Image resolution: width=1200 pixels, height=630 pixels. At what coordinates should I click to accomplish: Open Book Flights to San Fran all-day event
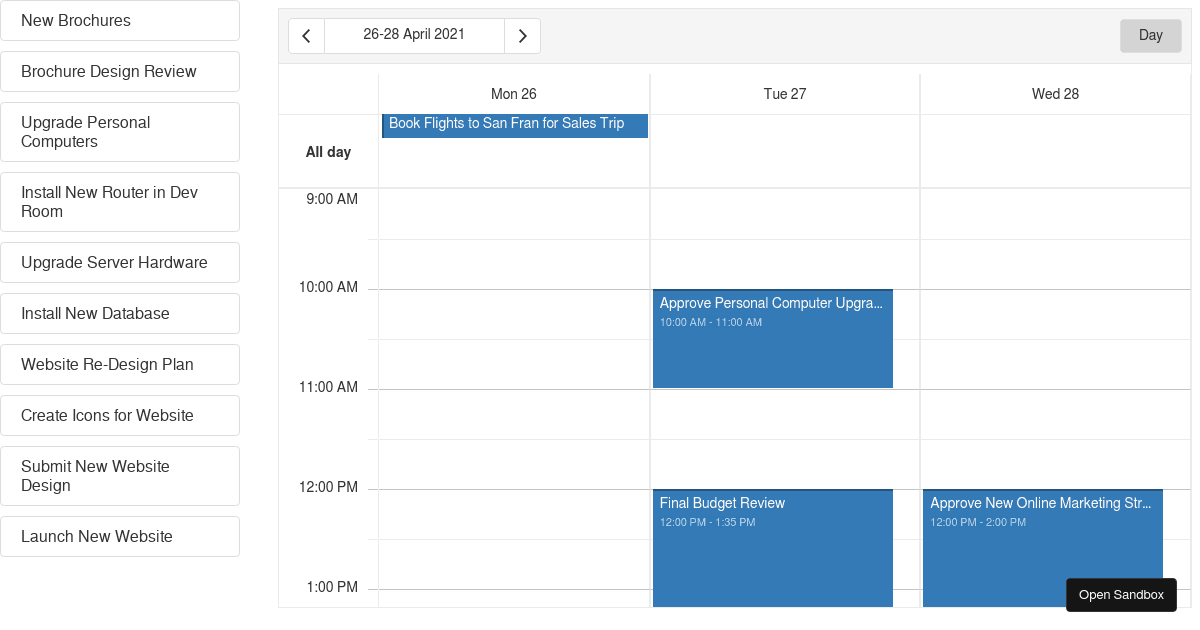click(515, 125)
